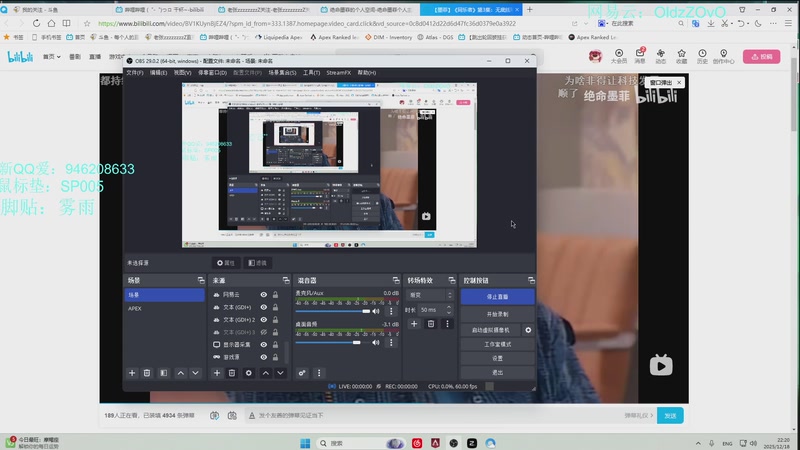This screenshot has height=450, width=800.
Task: Add a new scene in OBS Scenes panel
Action: pos(132,373)
